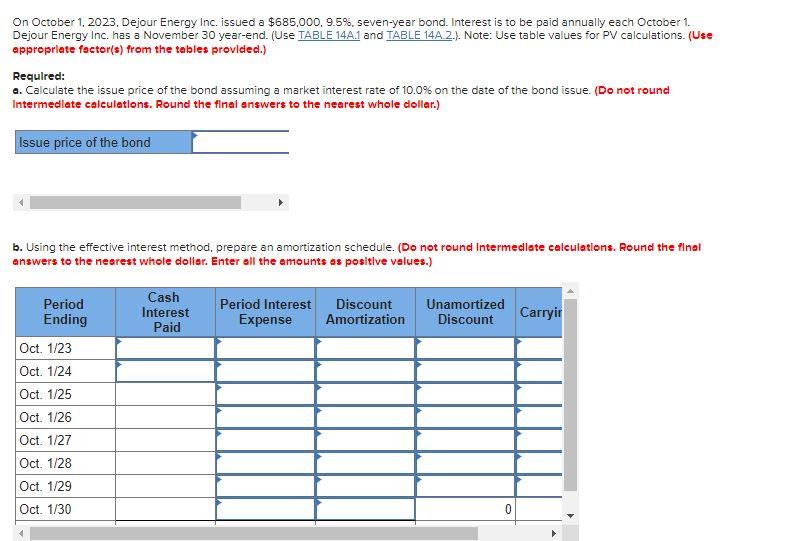Click Discount Amortization cell for Oct. 1/24

point(365,371)
